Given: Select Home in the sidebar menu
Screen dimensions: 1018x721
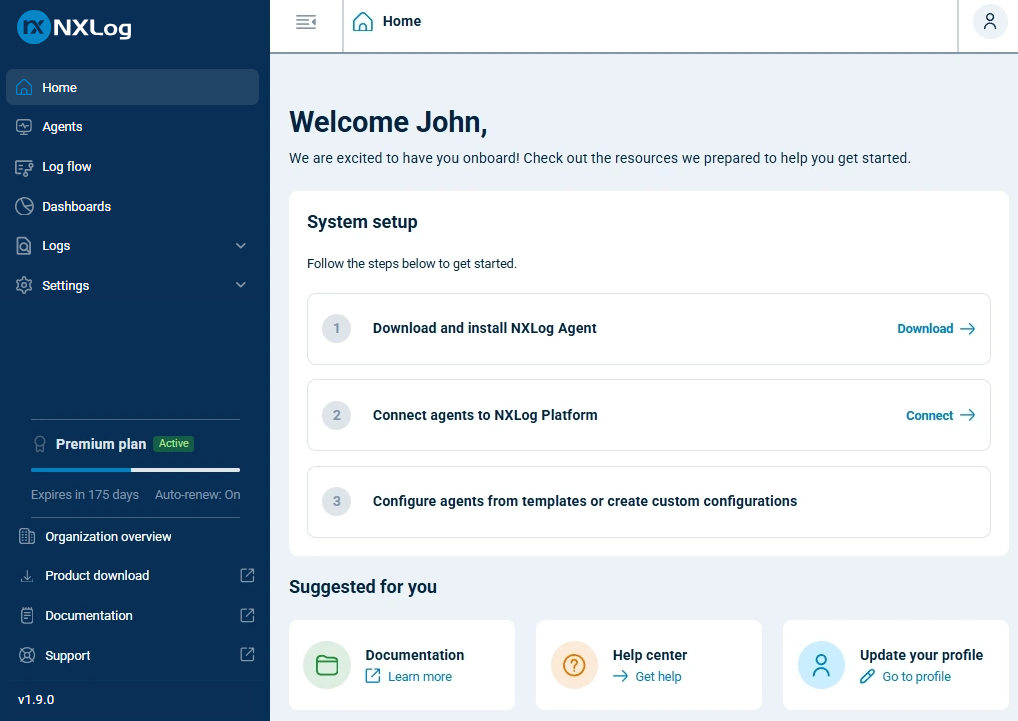Looking at the screenshot, I should [60, 87].
